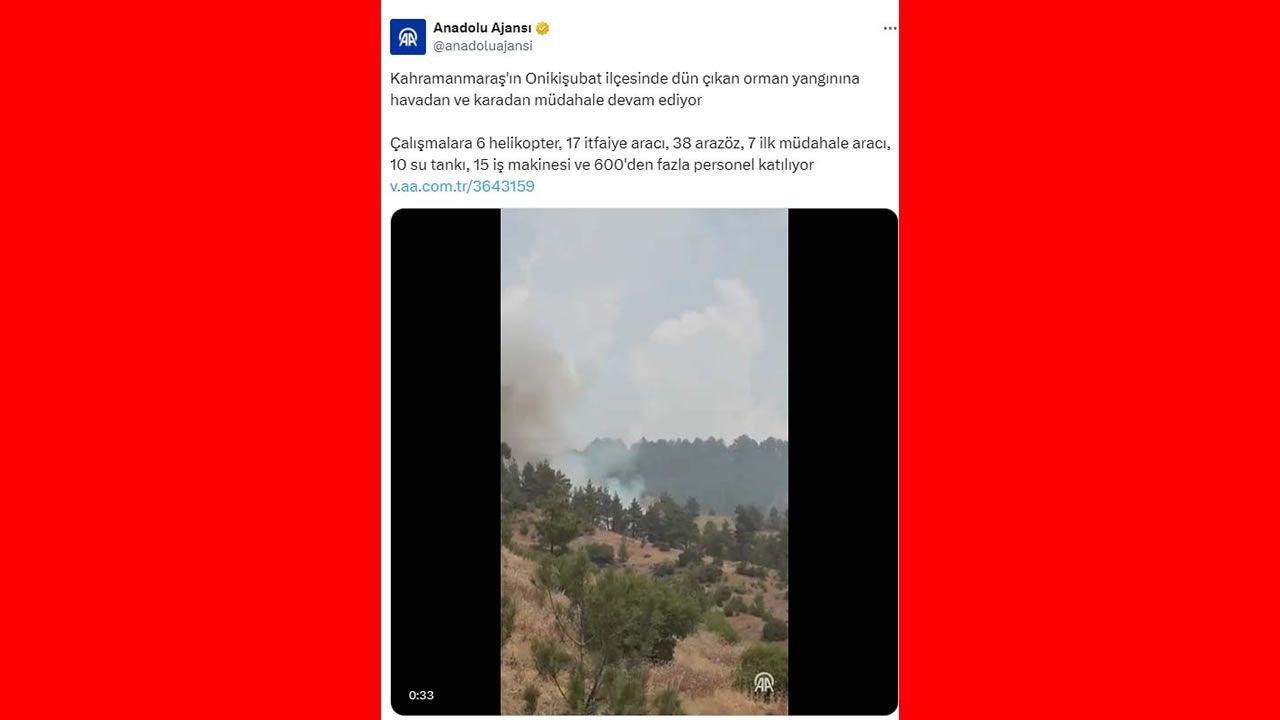The width and height of the screenshot is (1280, 720).
Task: Click the black letterbox bar right of the video
Action: tap(843, 462)
